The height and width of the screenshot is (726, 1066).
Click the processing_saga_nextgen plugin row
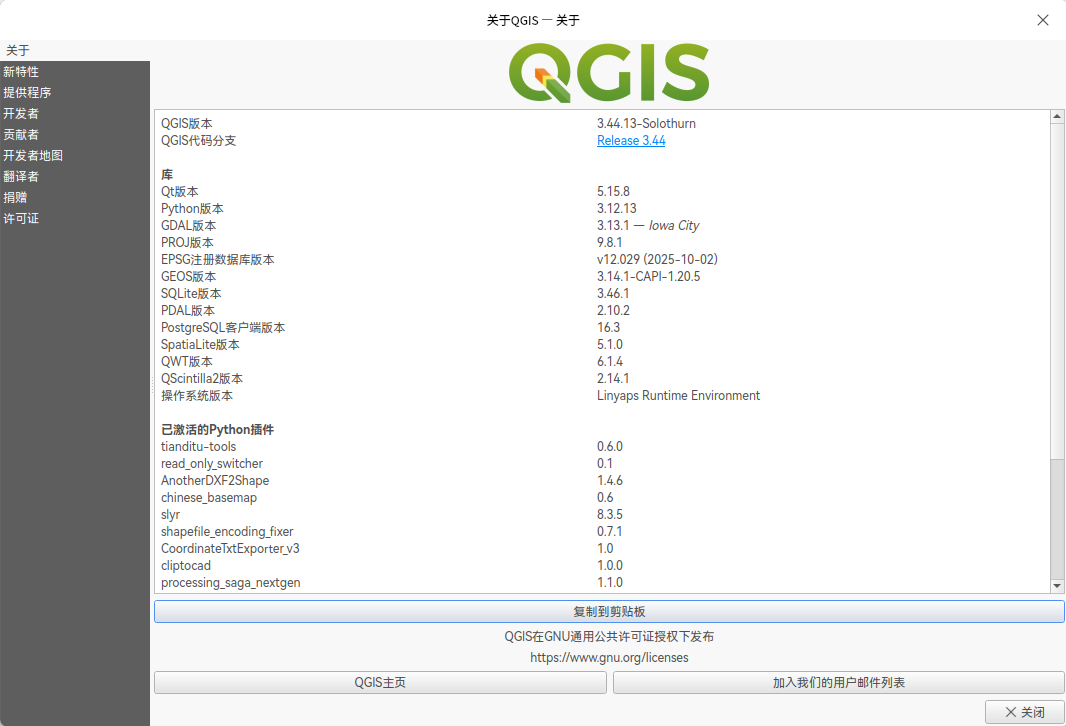[x=230, y=583]
